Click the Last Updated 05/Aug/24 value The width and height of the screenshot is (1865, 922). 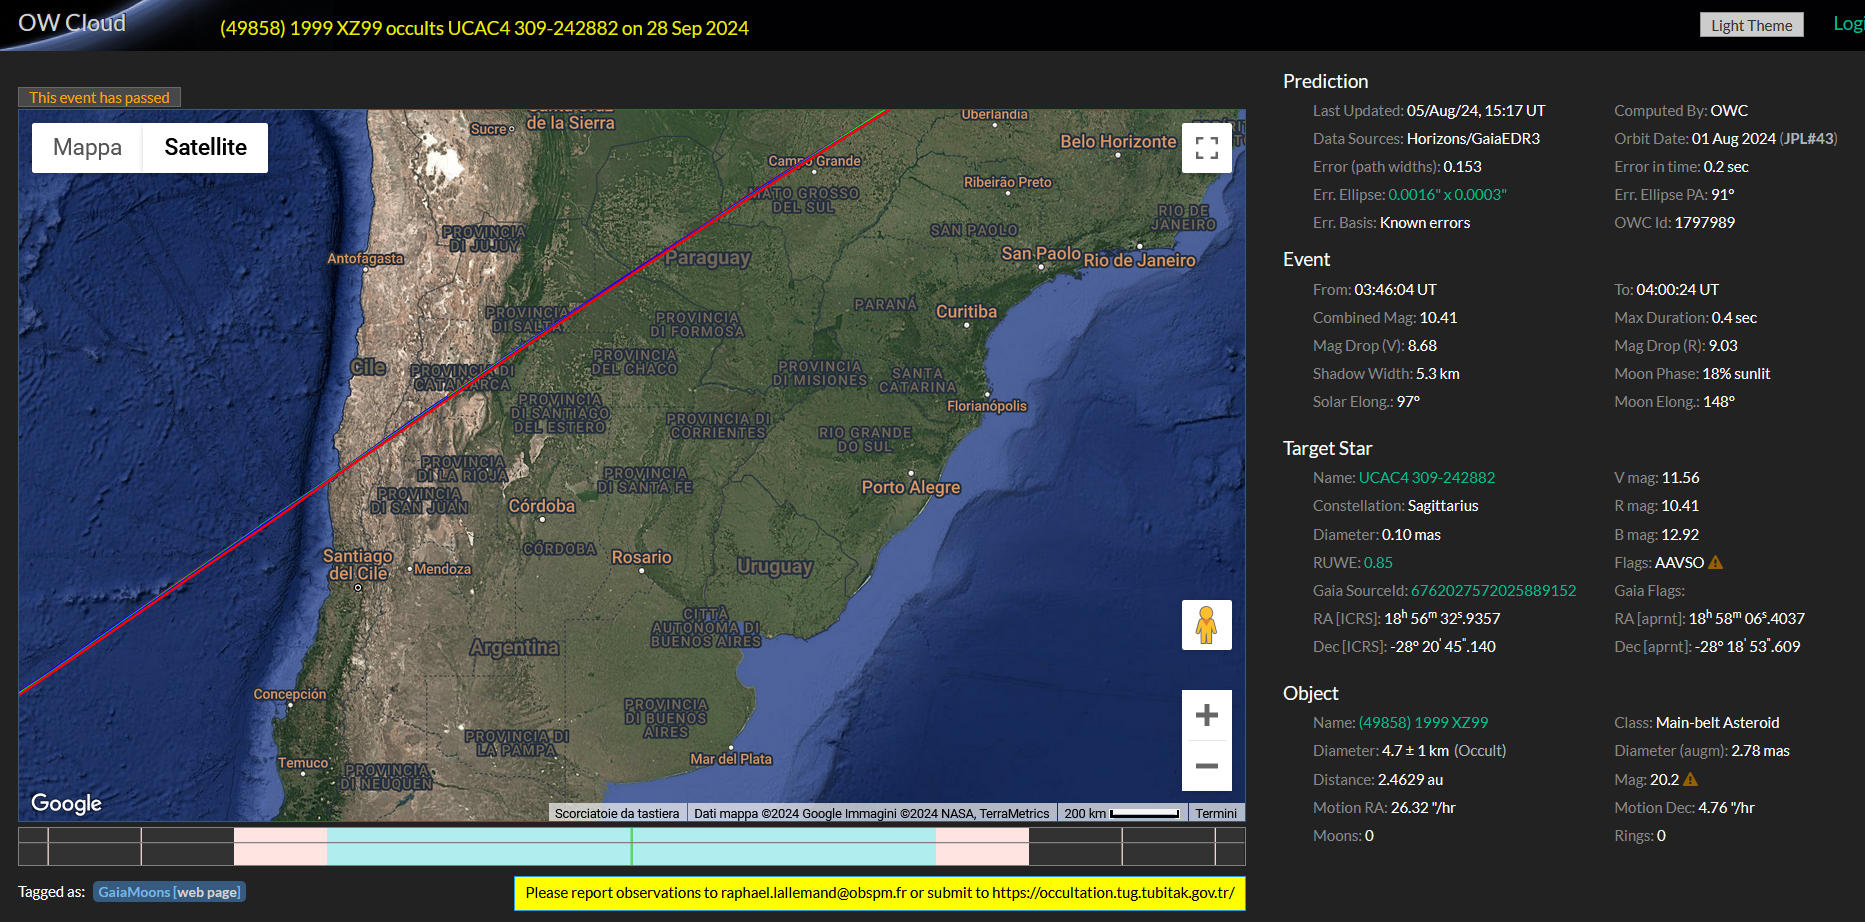pyautogui.click(x=1476, y=111)
